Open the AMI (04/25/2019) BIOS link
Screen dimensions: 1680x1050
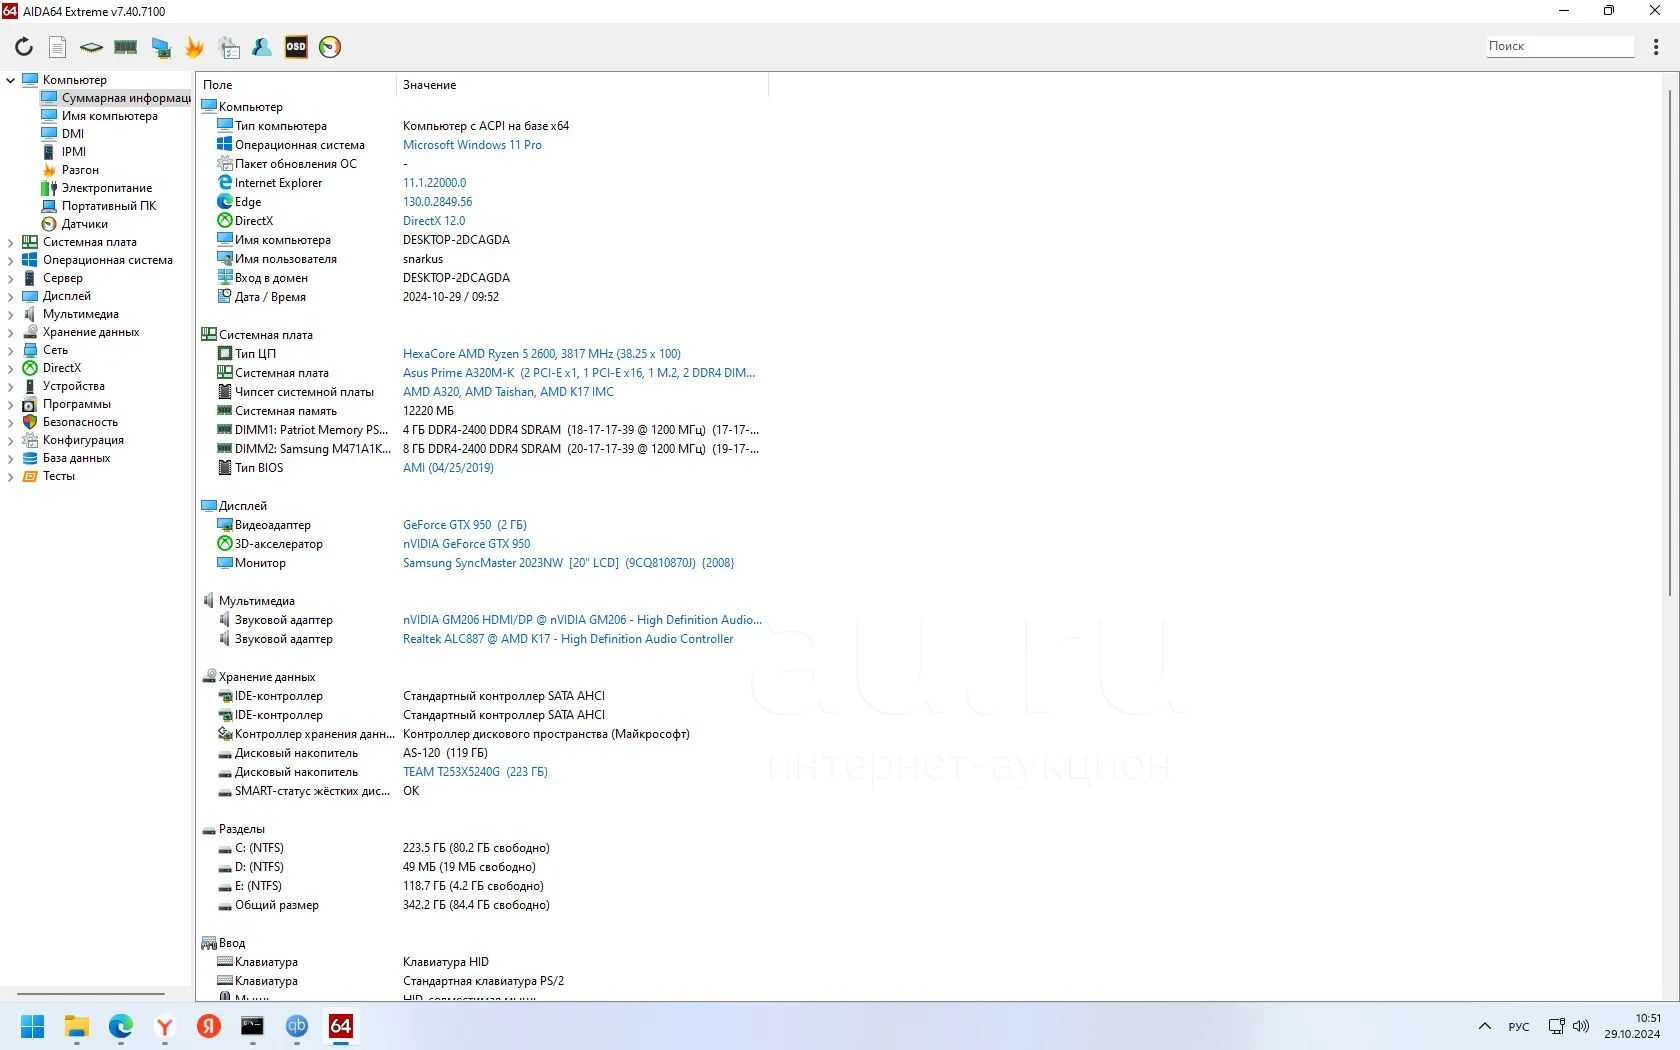448,468
